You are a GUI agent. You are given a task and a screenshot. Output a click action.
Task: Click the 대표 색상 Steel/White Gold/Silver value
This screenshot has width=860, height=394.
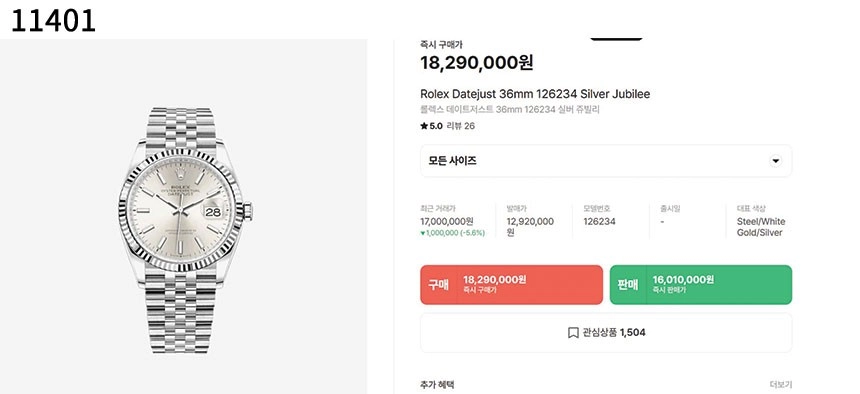point(761,227)
